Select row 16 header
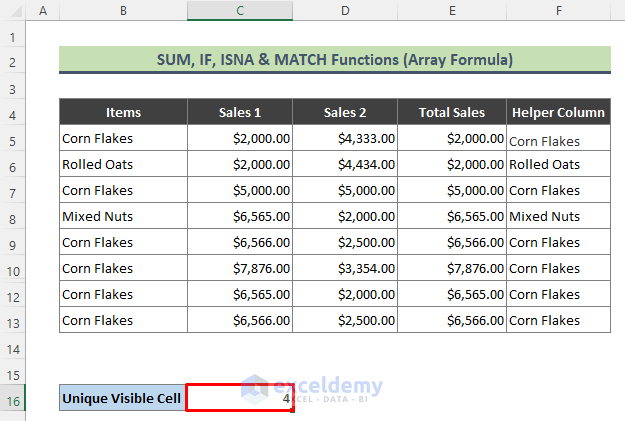 (12, 398)
